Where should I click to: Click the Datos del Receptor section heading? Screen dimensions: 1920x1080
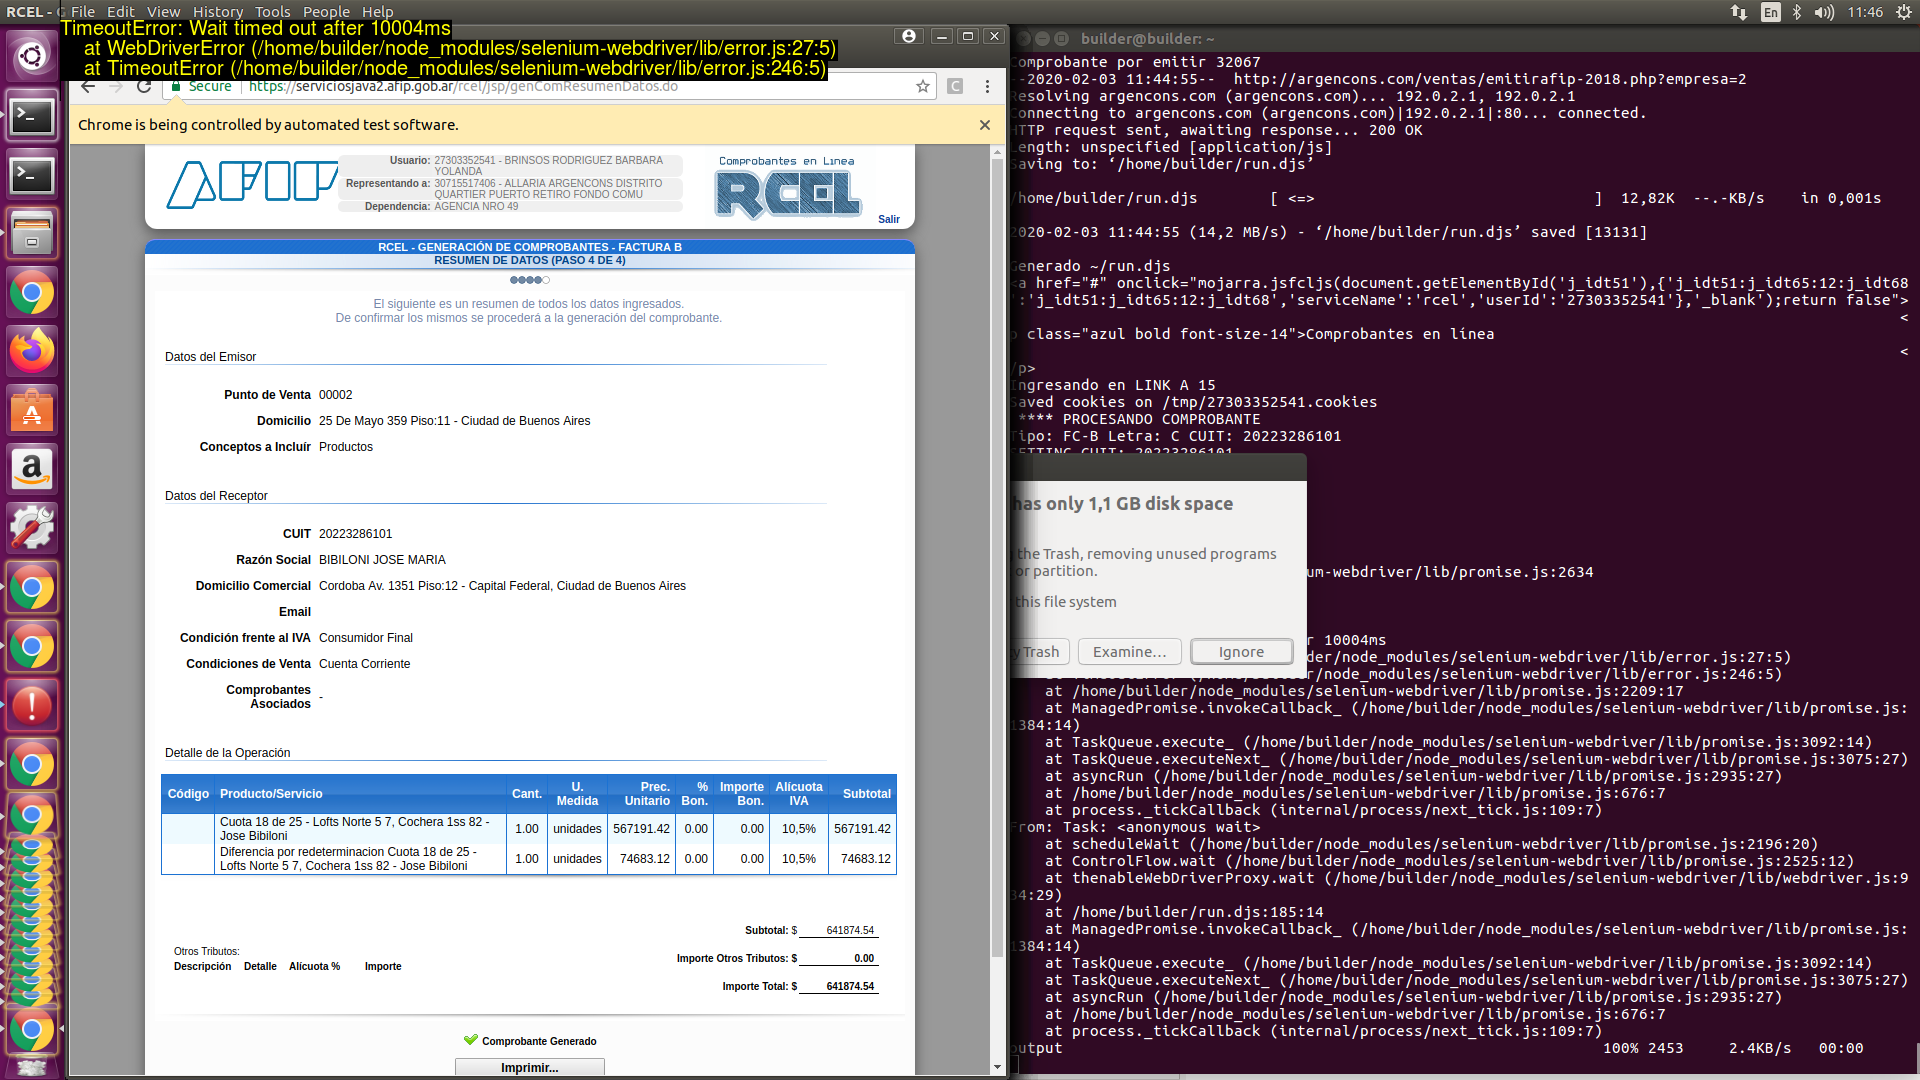[216, 496]
